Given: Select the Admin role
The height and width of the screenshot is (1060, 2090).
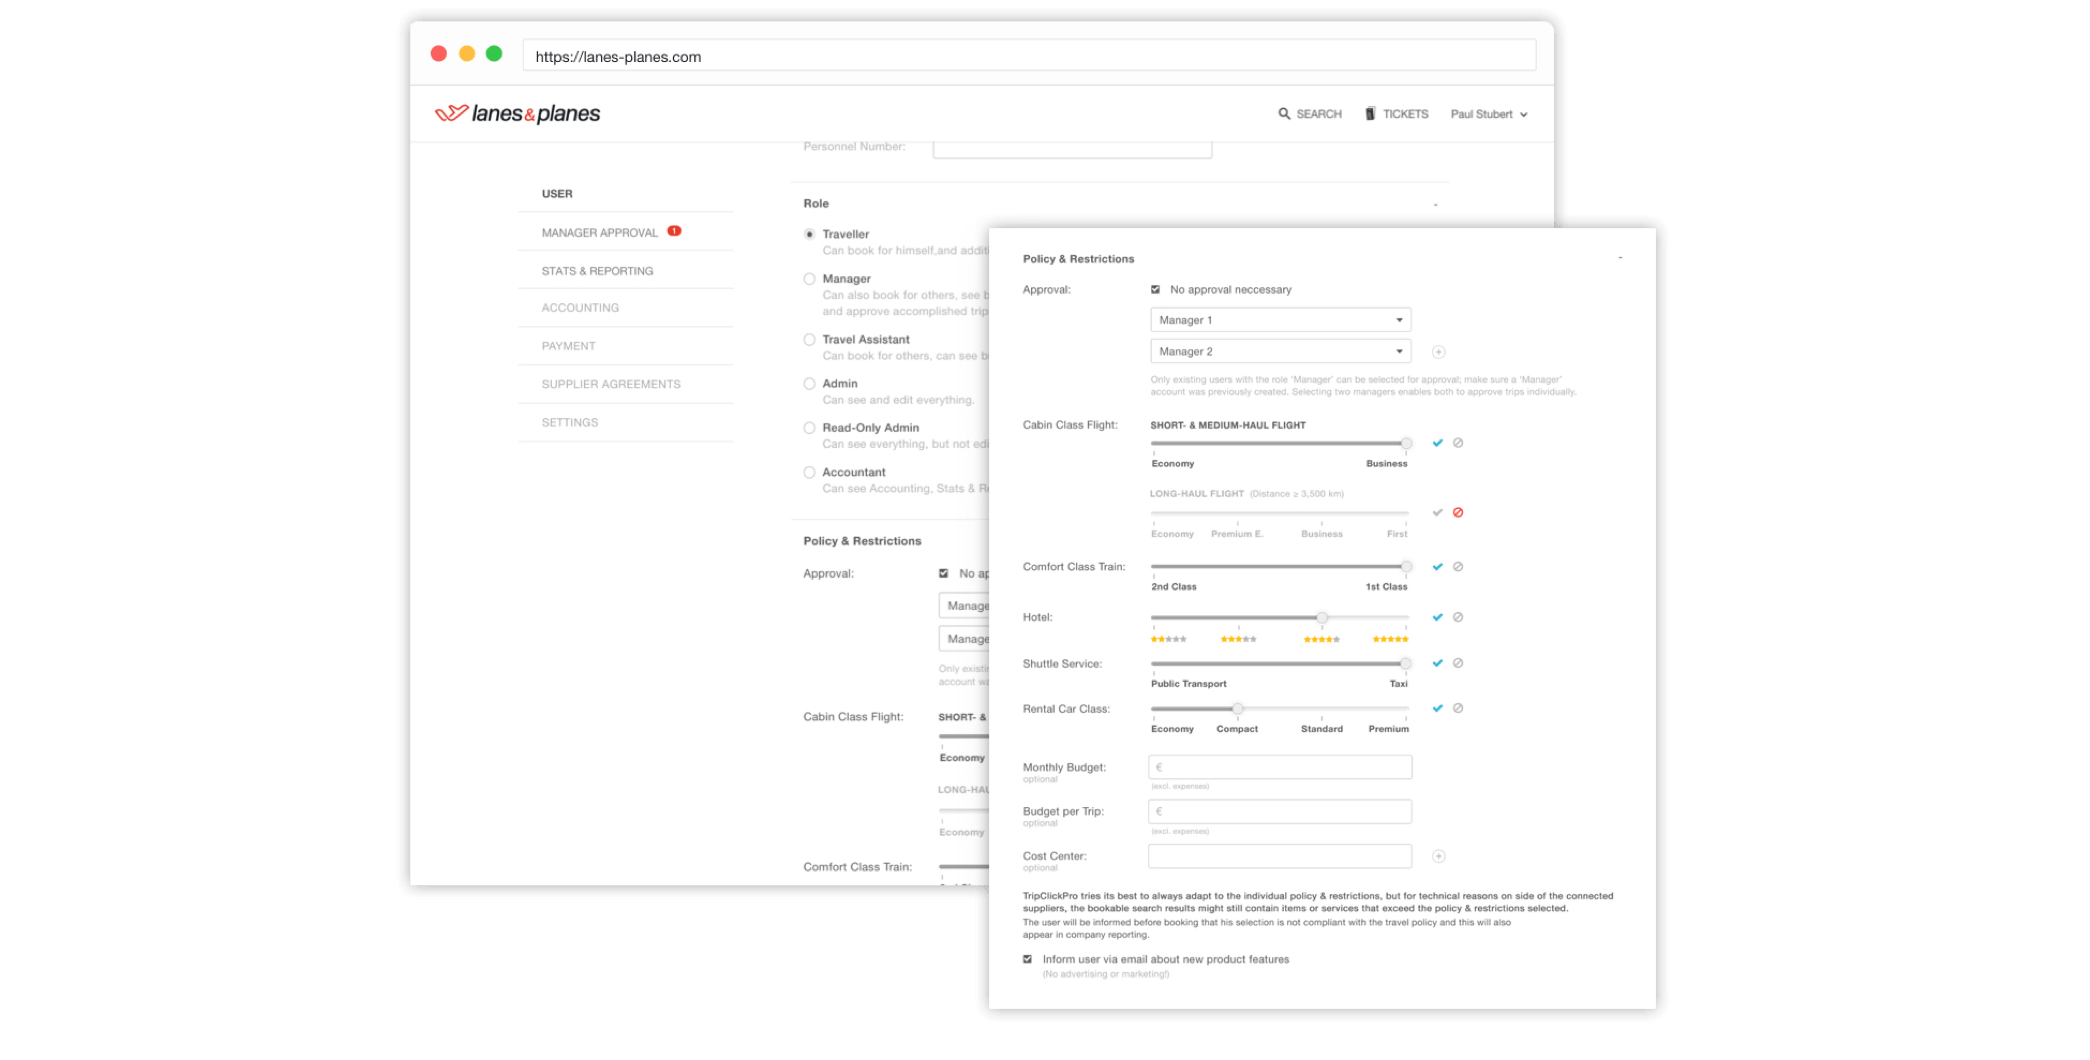Looking at the screenshot, I should pyautogui.click(x=809, y=384).
